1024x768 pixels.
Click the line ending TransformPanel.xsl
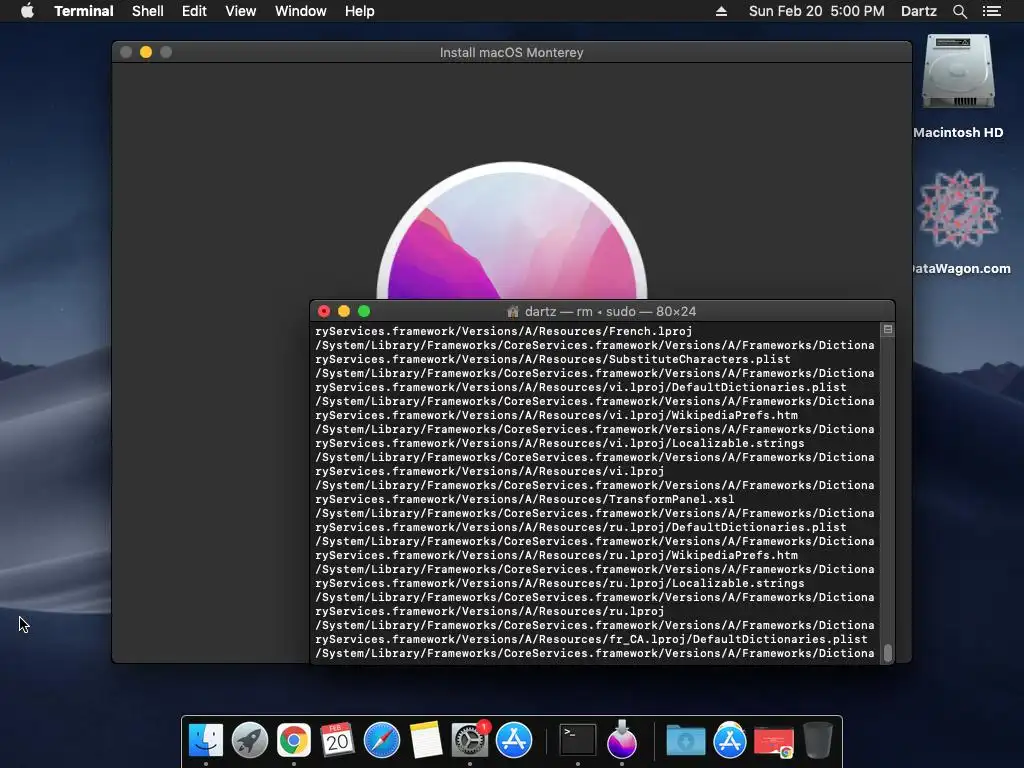click(x=524, y=500)
